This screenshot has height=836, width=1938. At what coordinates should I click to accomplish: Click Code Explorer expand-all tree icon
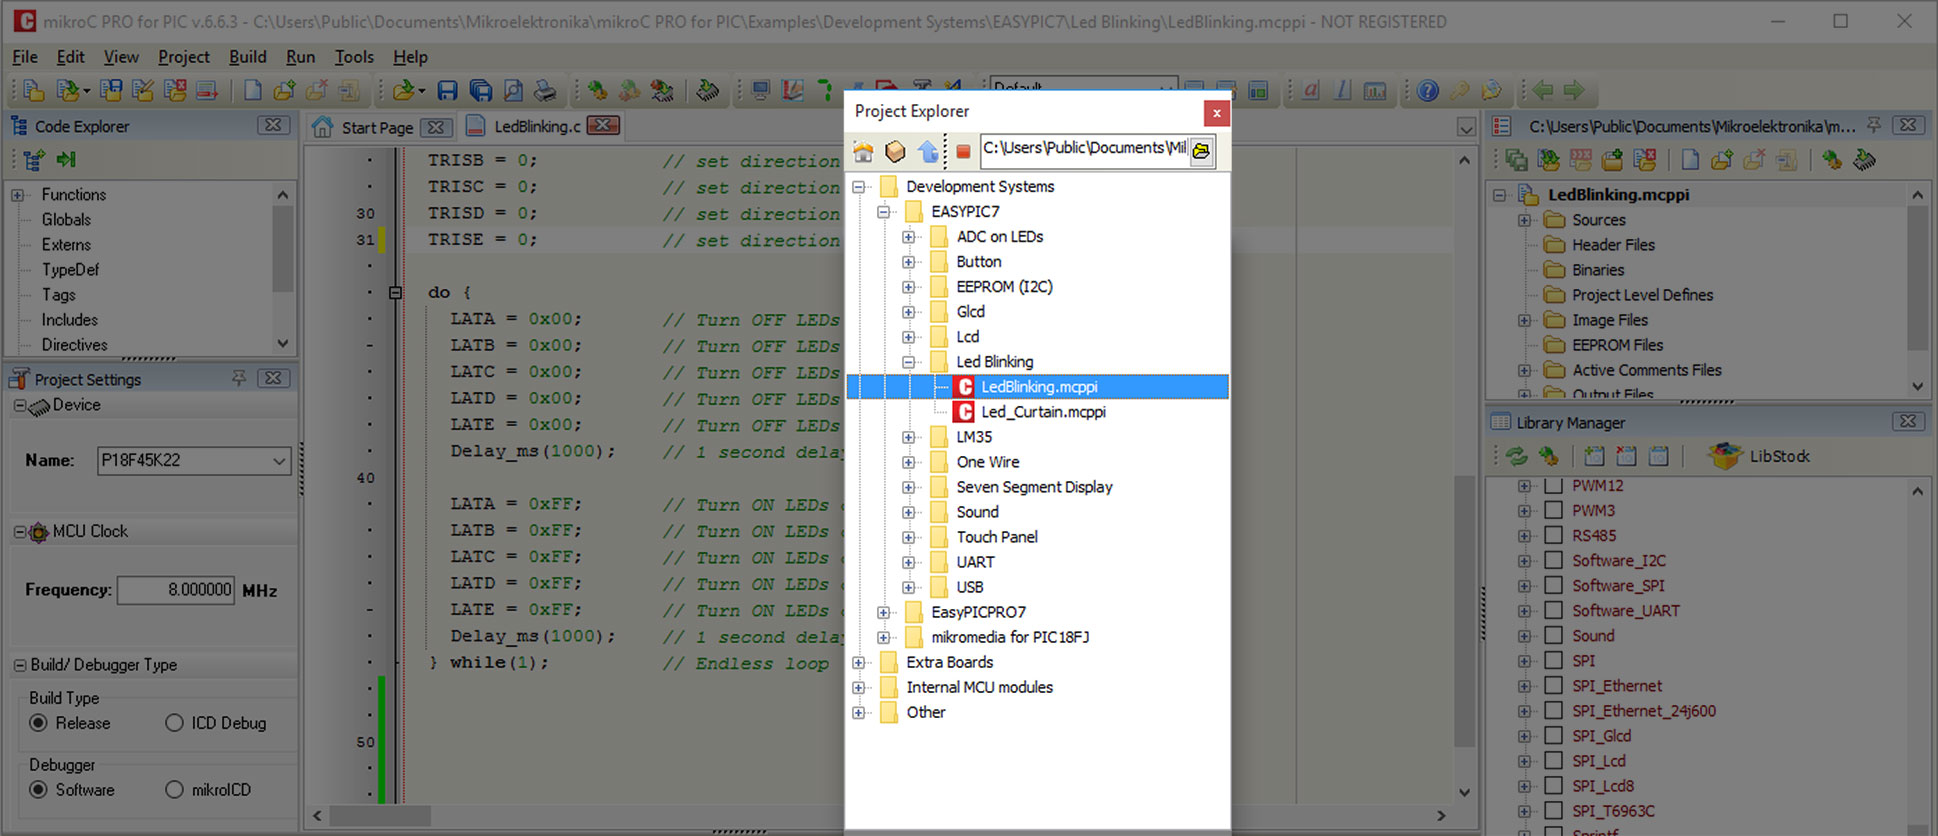34,160
